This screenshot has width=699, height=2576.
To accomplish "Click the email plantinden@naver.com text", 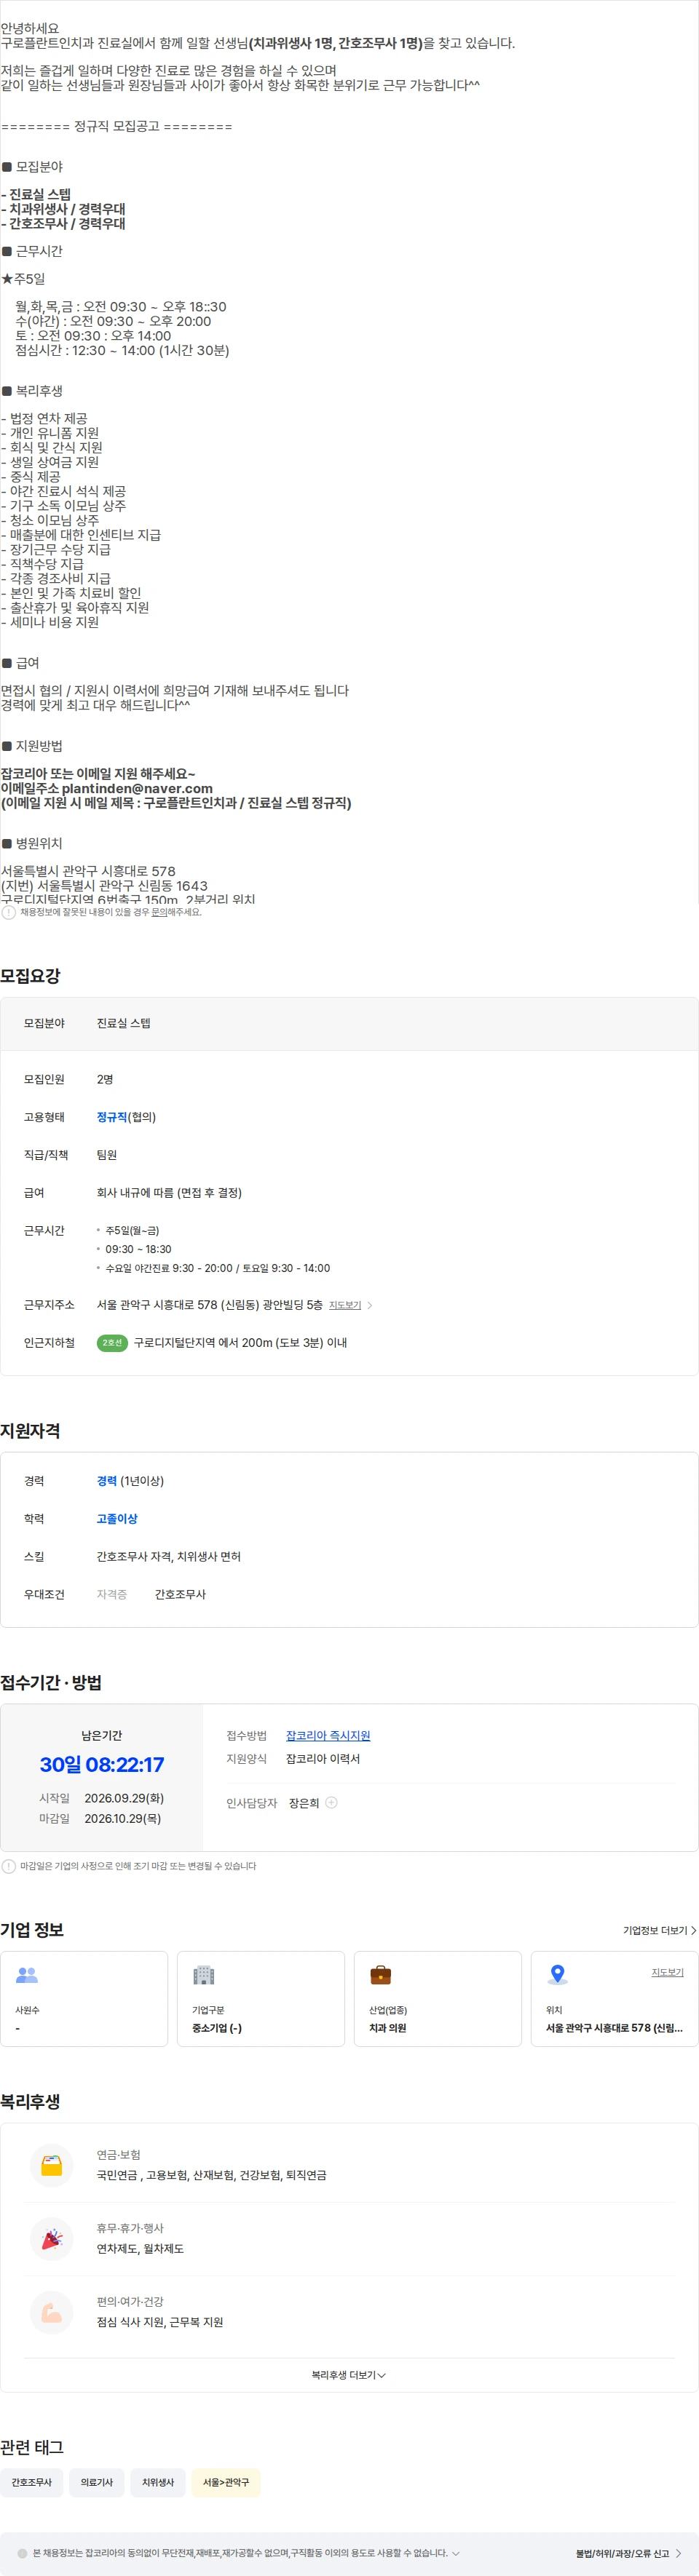I will [137, 788].
